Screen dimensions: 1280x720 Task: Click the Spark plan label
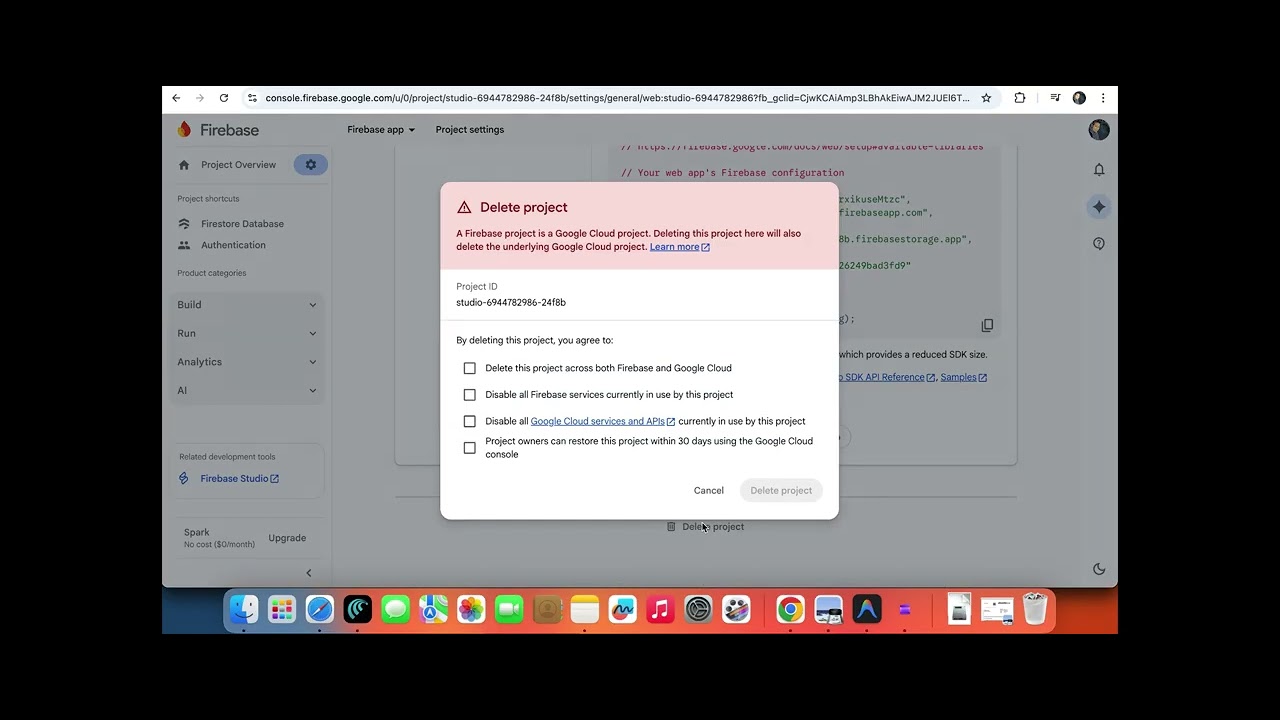click(x=196, y=533)
